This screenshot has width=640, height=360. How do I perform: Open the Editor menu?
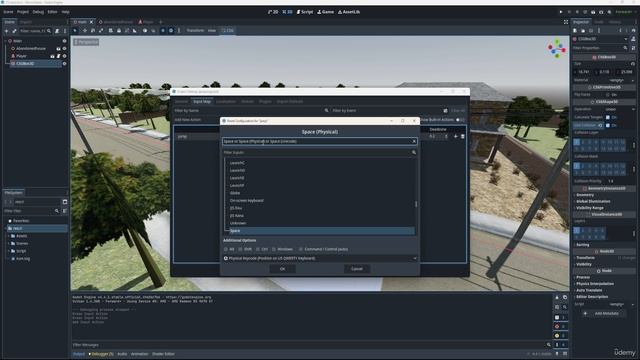(52, 12)
